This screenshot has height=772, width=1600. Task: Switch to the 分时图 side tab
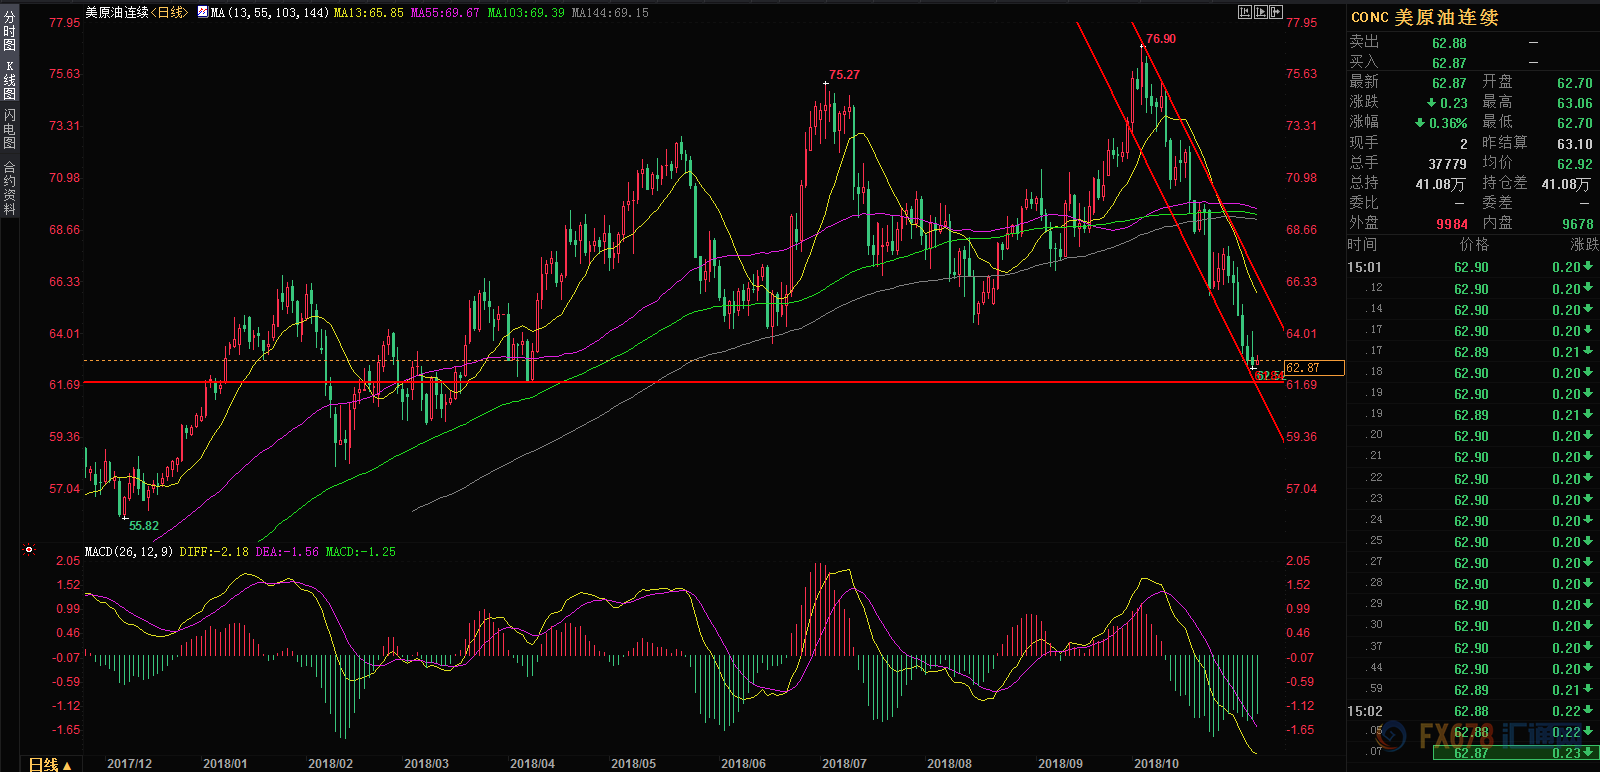(x=9, y=31)
